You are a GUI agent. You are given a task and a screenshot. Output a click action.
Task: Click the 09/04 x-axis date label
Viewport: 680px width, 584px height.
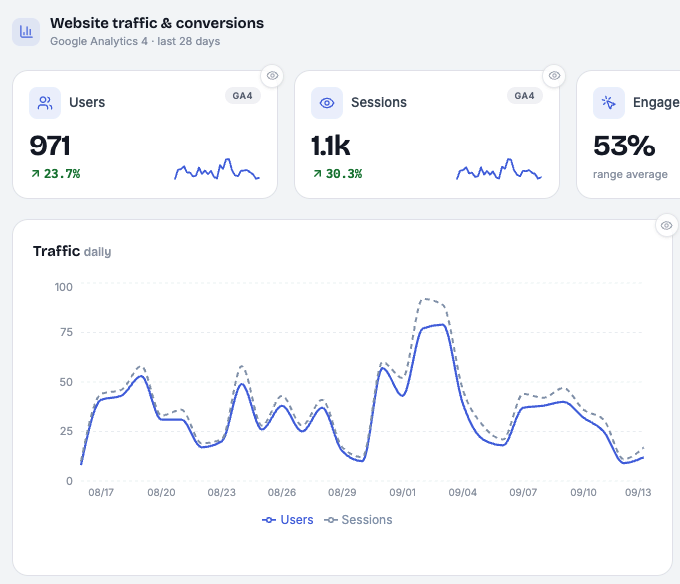click(463, 493)
